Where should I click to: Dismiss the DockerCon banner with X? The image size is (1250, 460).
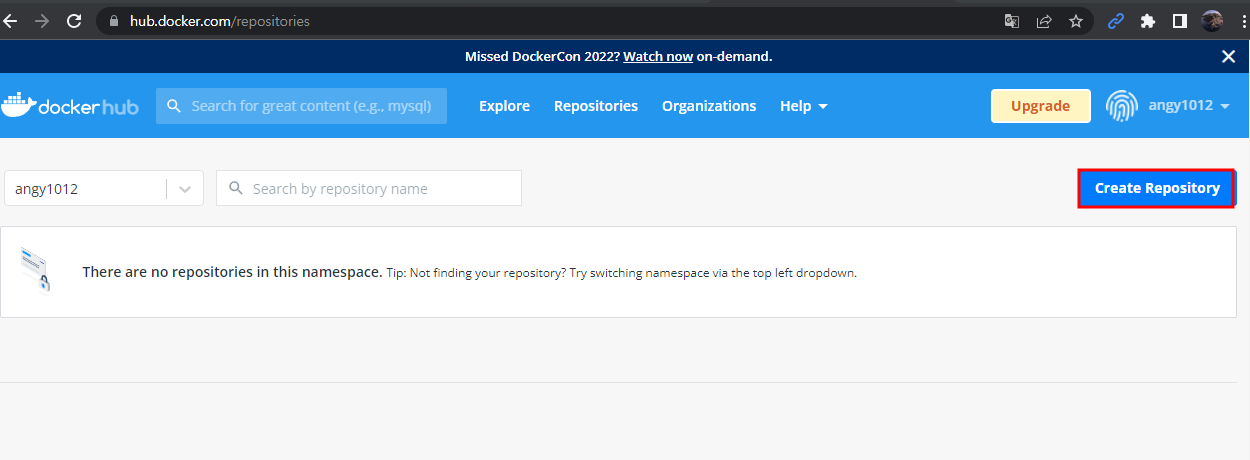[1229, 56]
